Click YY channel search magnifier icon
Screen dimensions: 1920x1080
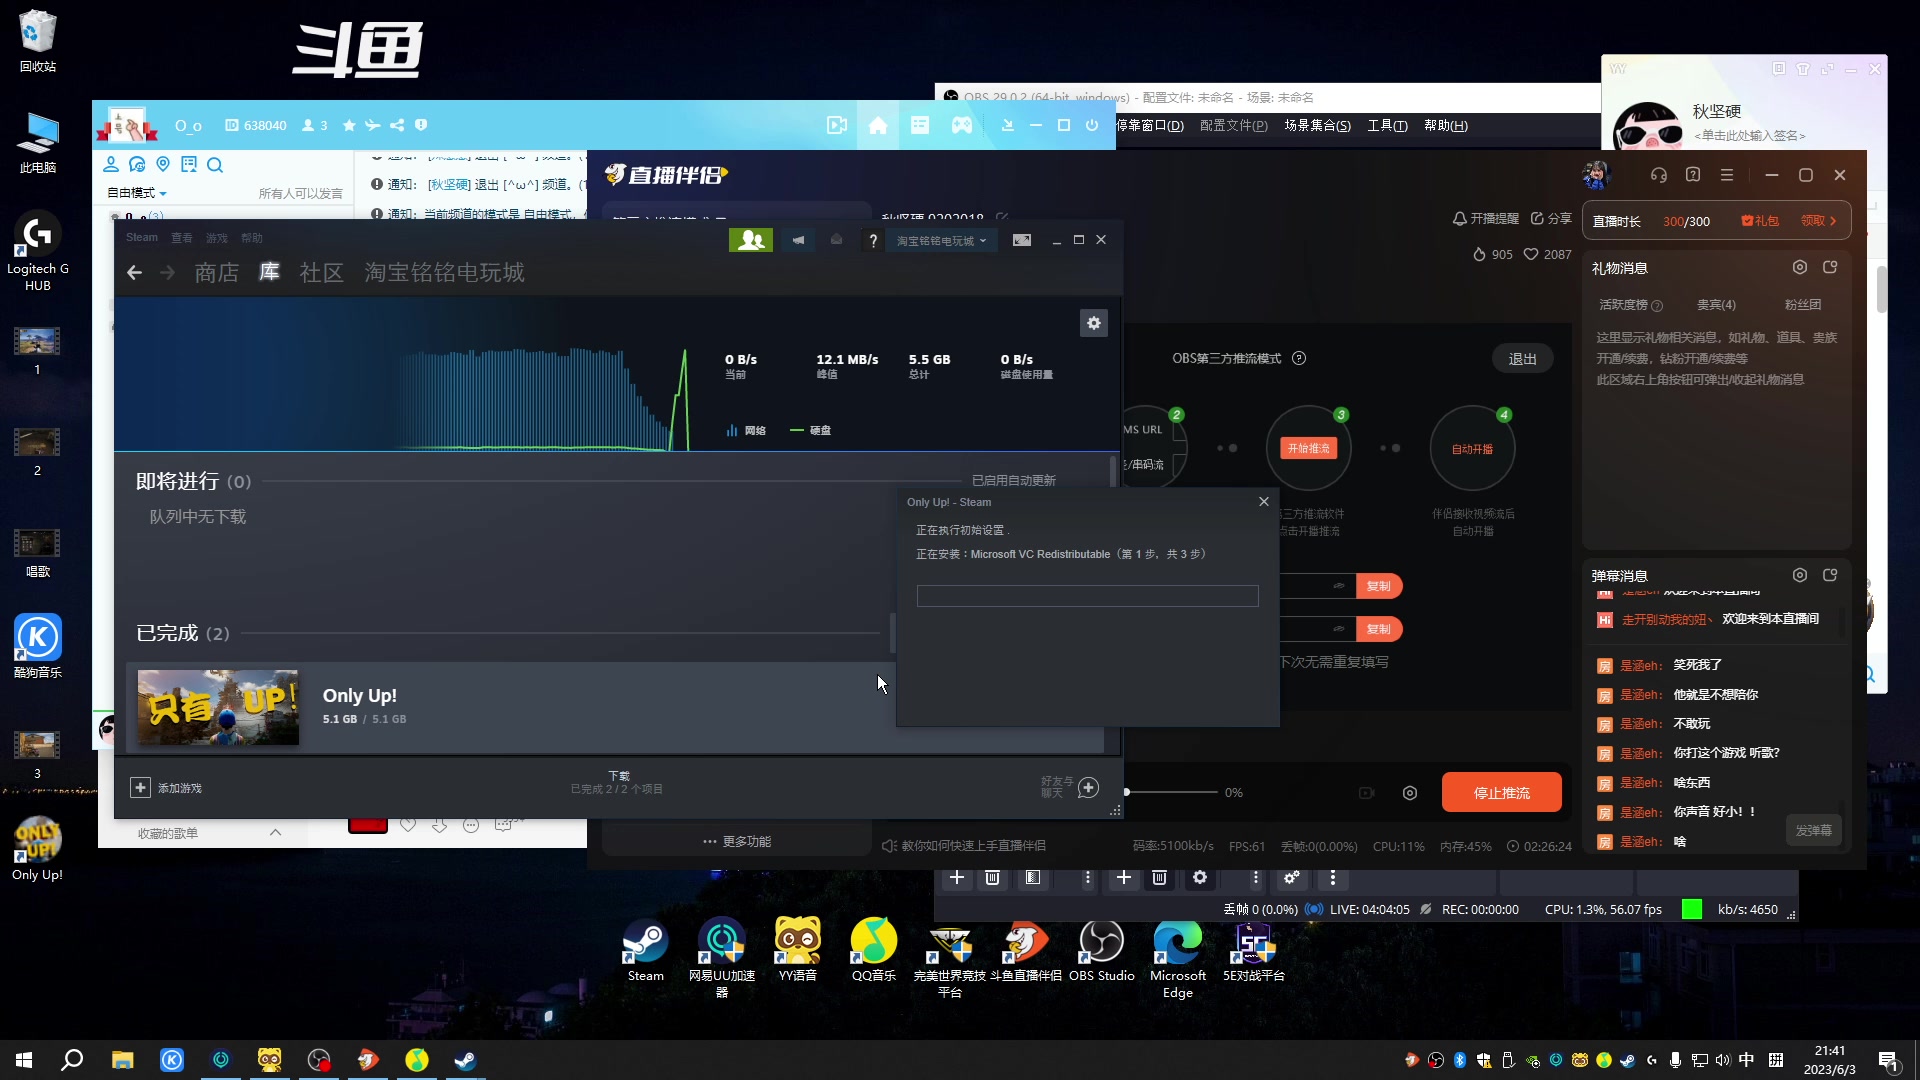215,165
